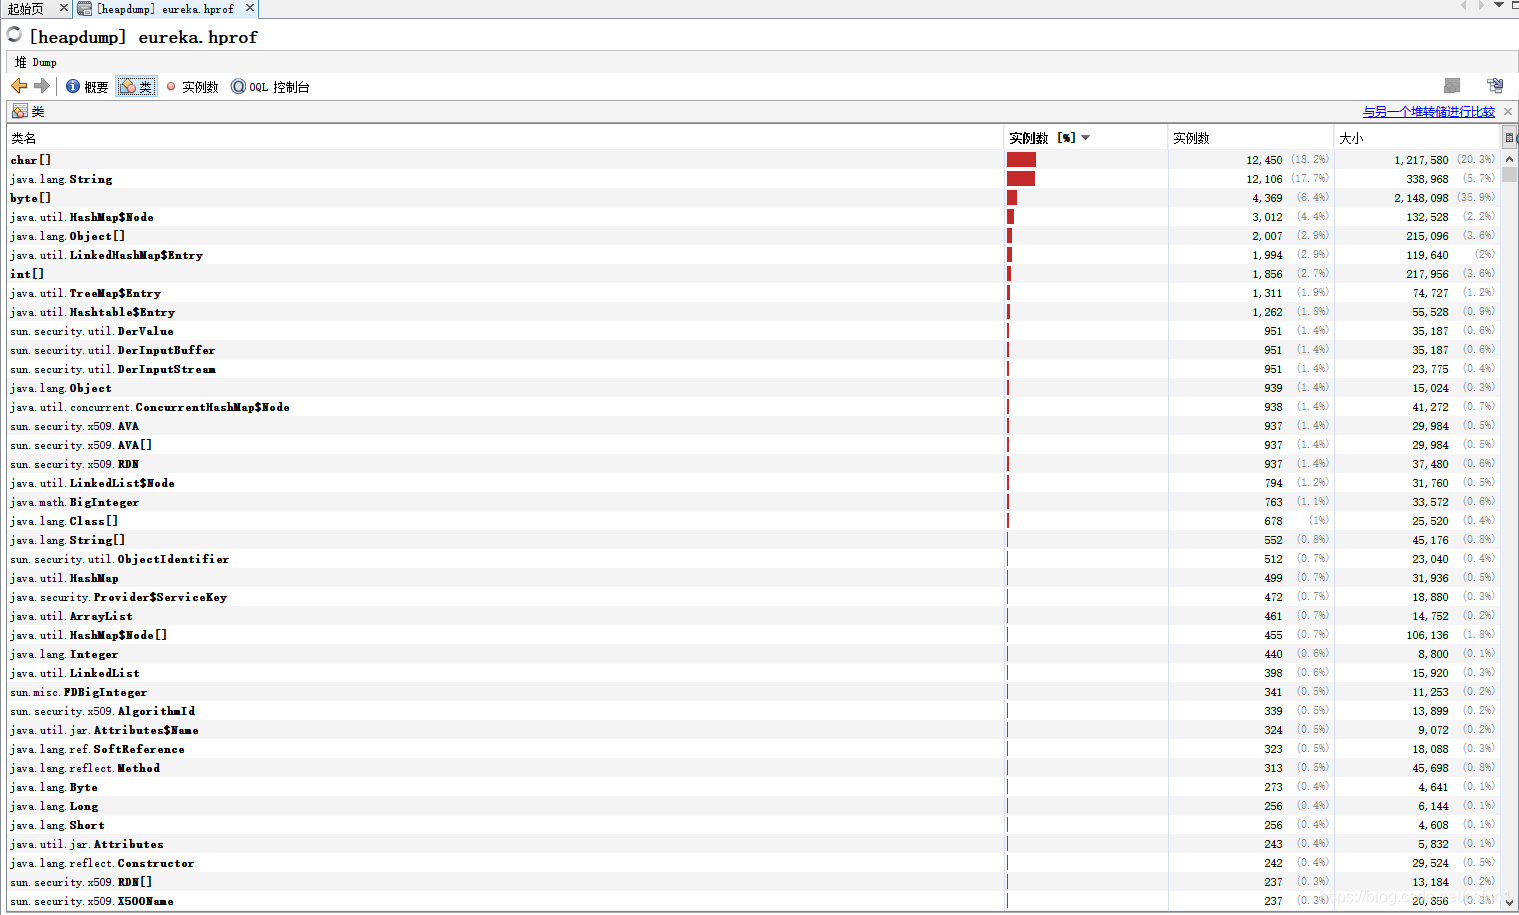Sort by the 大小 size column
Viewport: 1519px width, 915px height.
point(1418,138)
